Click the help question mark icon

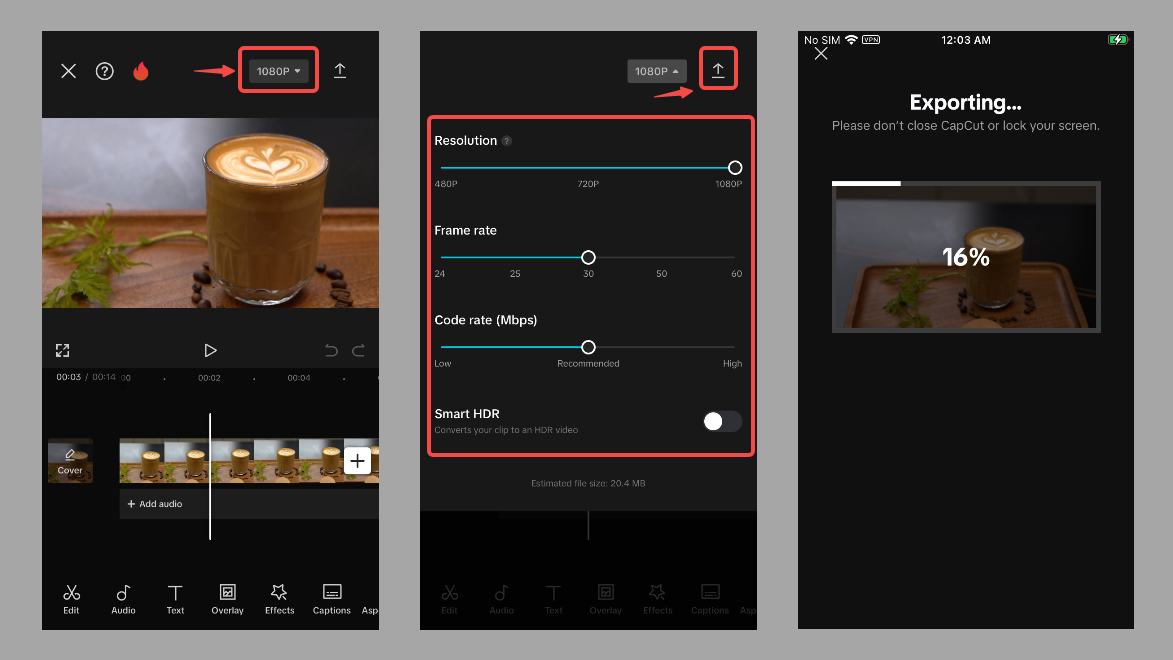tap(104, 71)
